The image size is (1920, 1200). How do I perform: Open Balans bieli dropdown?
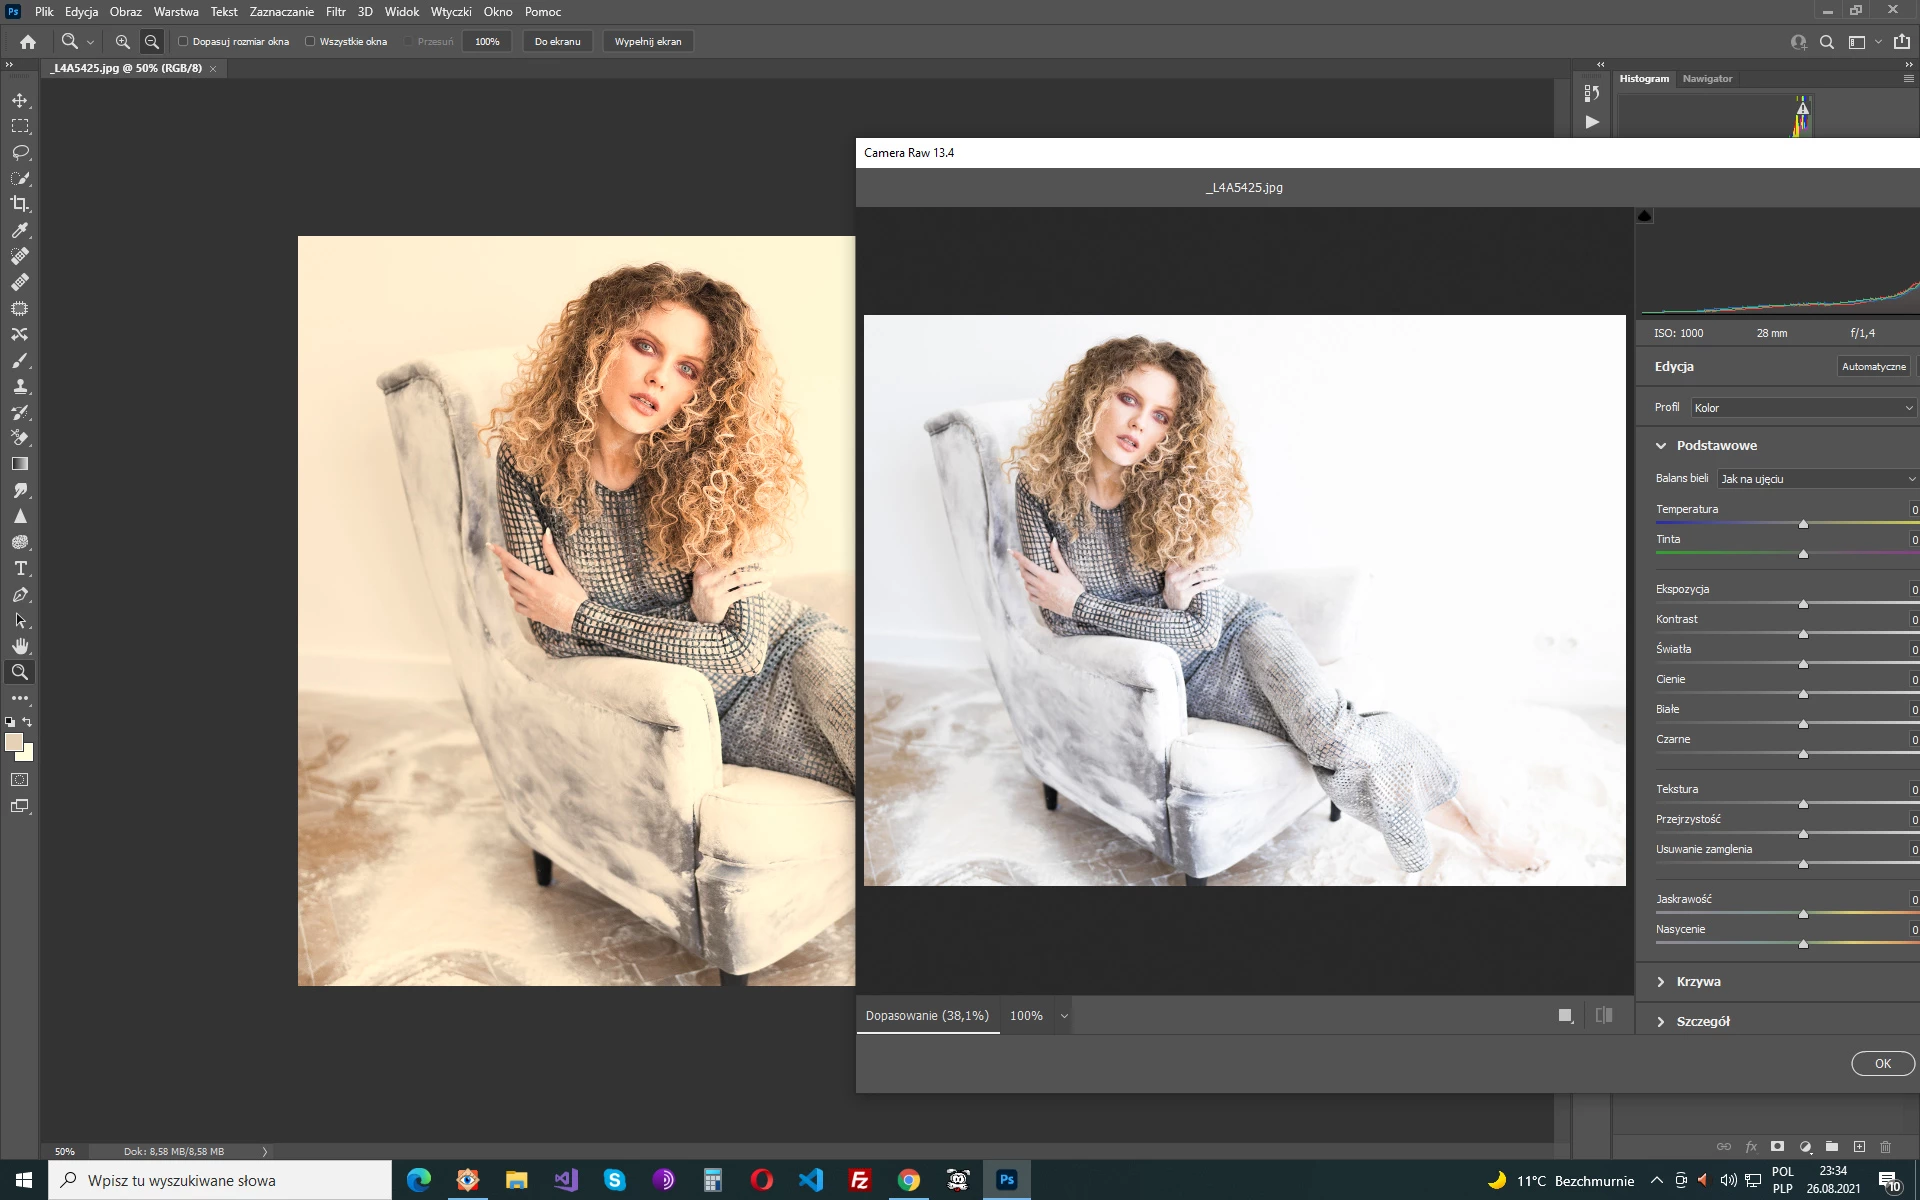point(1816,479)
